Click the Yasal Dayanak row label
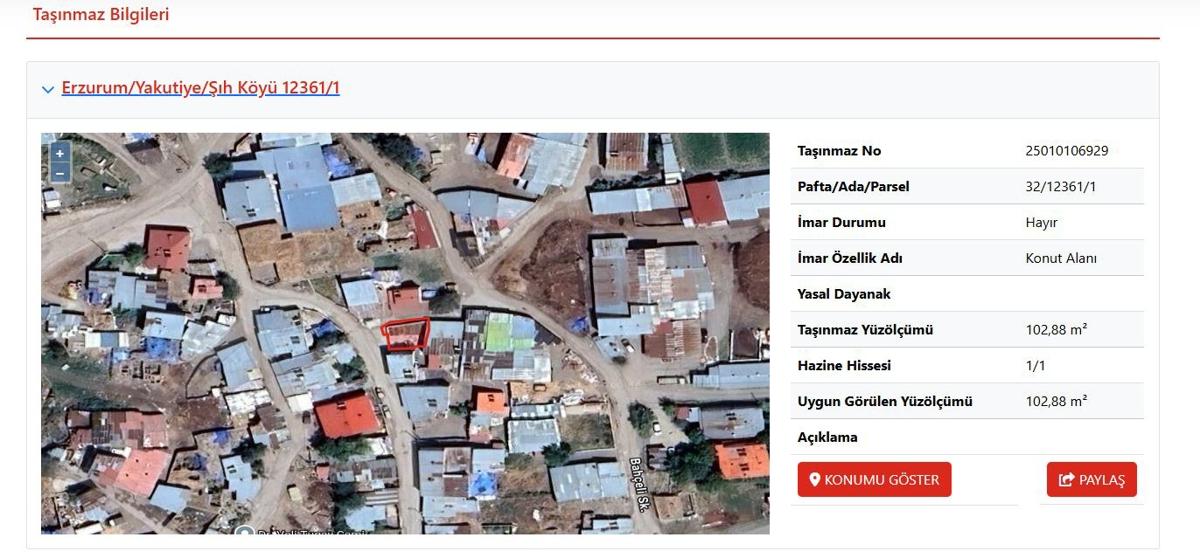 (844, 294)
